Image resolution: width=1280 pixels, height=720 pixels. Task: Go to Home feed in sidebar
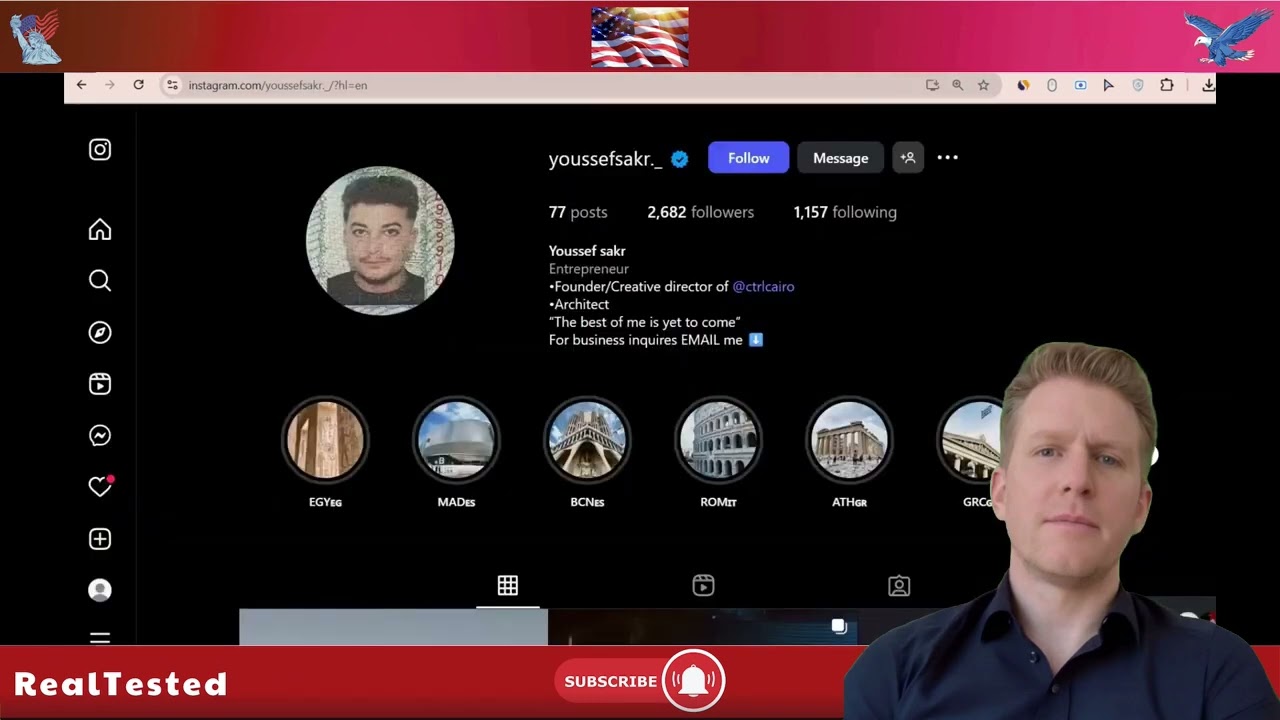(100, 230)
